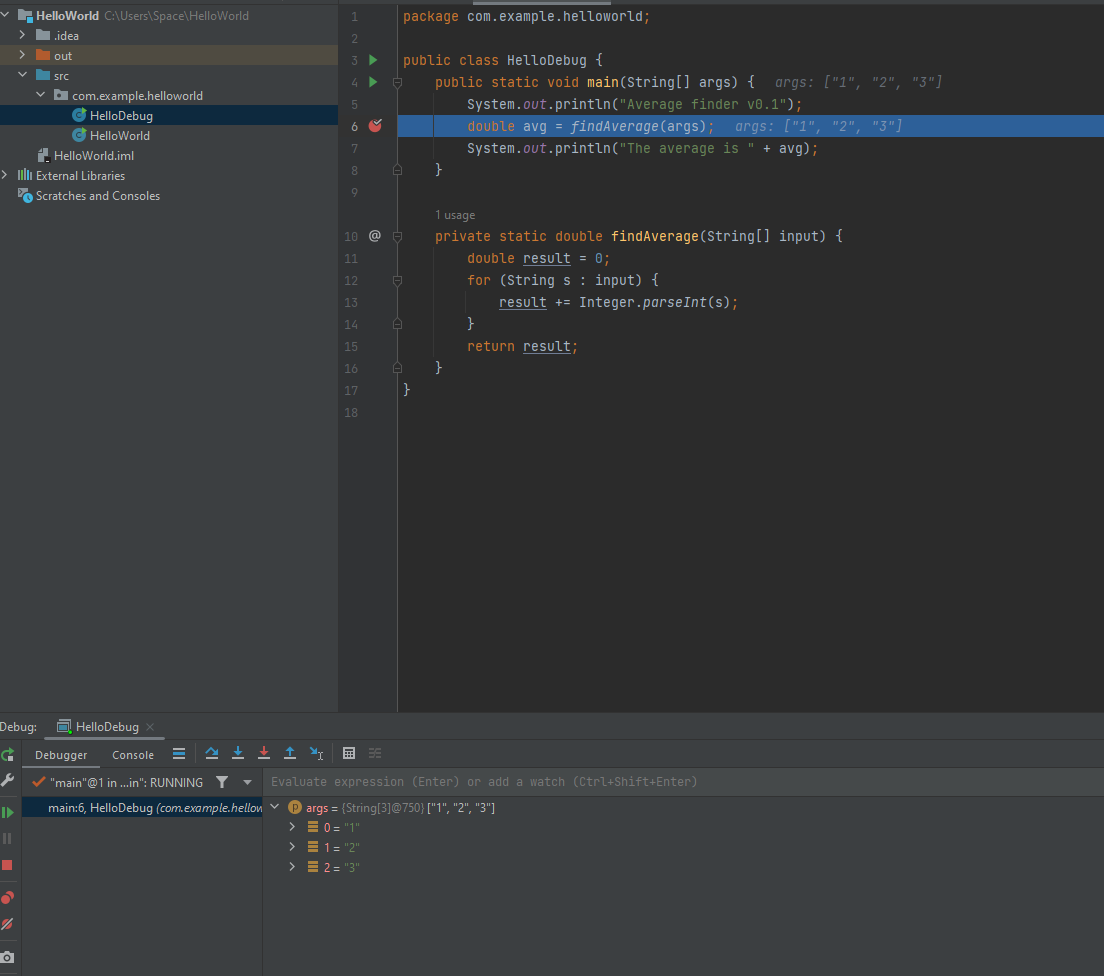Click the Step Out icon
The image size is (1104, 976).
289,753
